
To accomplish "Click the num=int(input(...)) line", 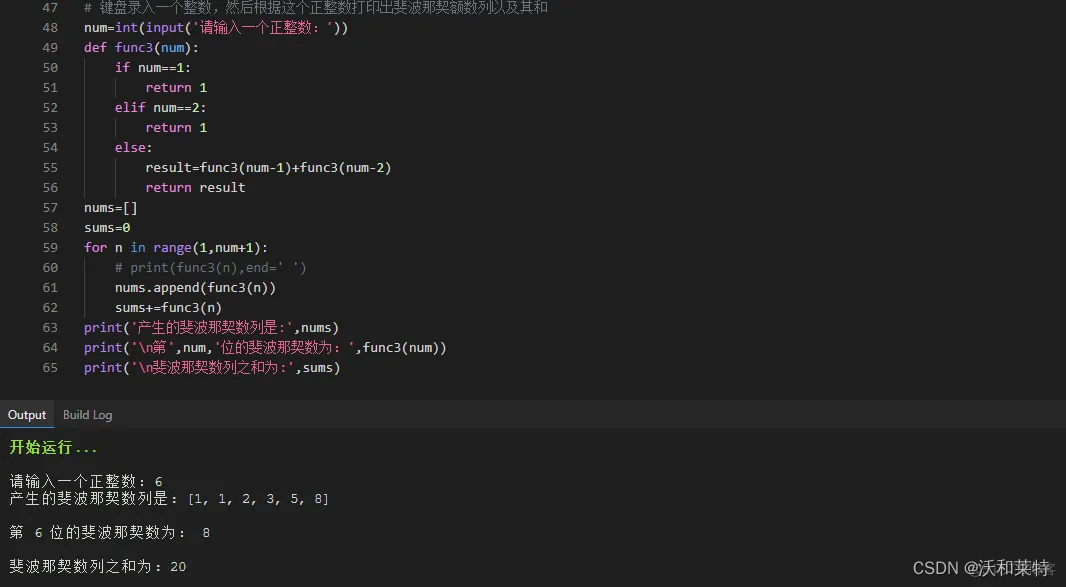I will (216, 28).
